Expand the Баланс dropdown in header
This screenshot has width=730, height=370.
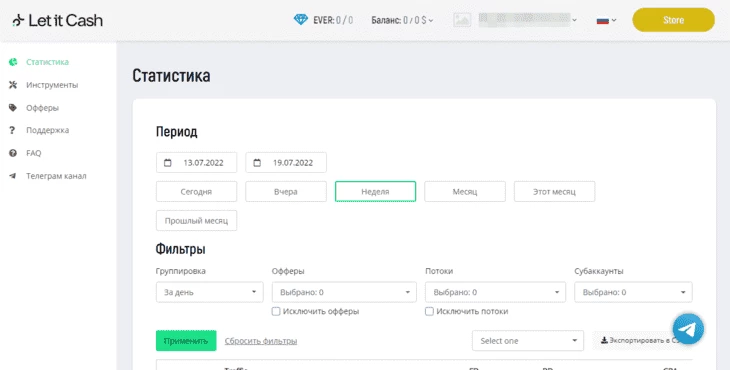point(402,20)
